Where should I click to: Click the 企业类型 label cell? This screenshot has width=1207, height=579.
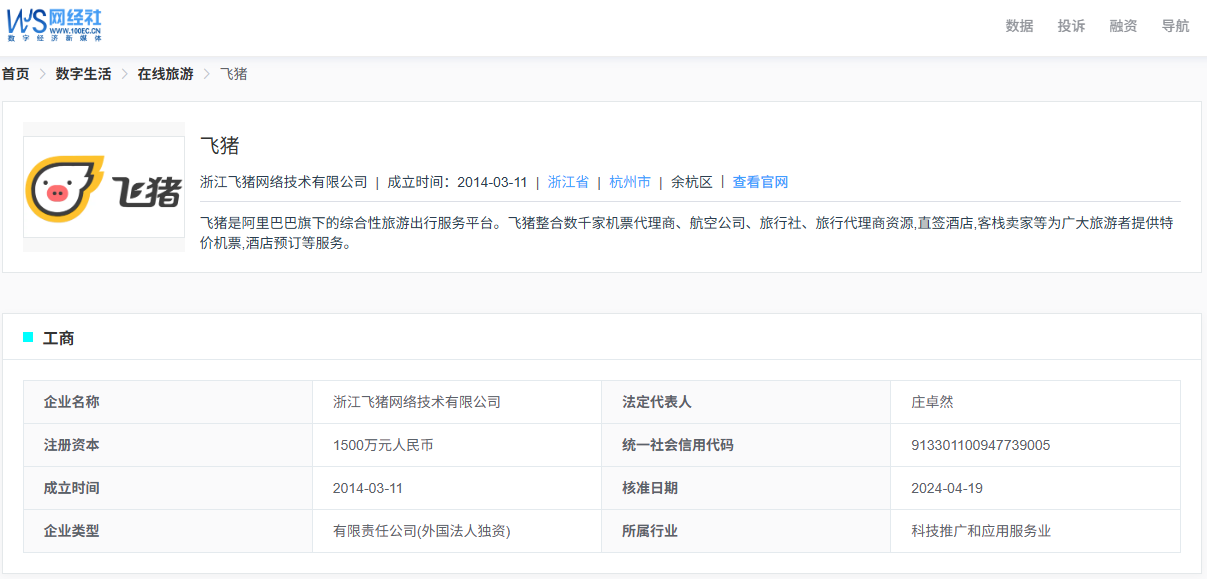(x=168, y=531)
